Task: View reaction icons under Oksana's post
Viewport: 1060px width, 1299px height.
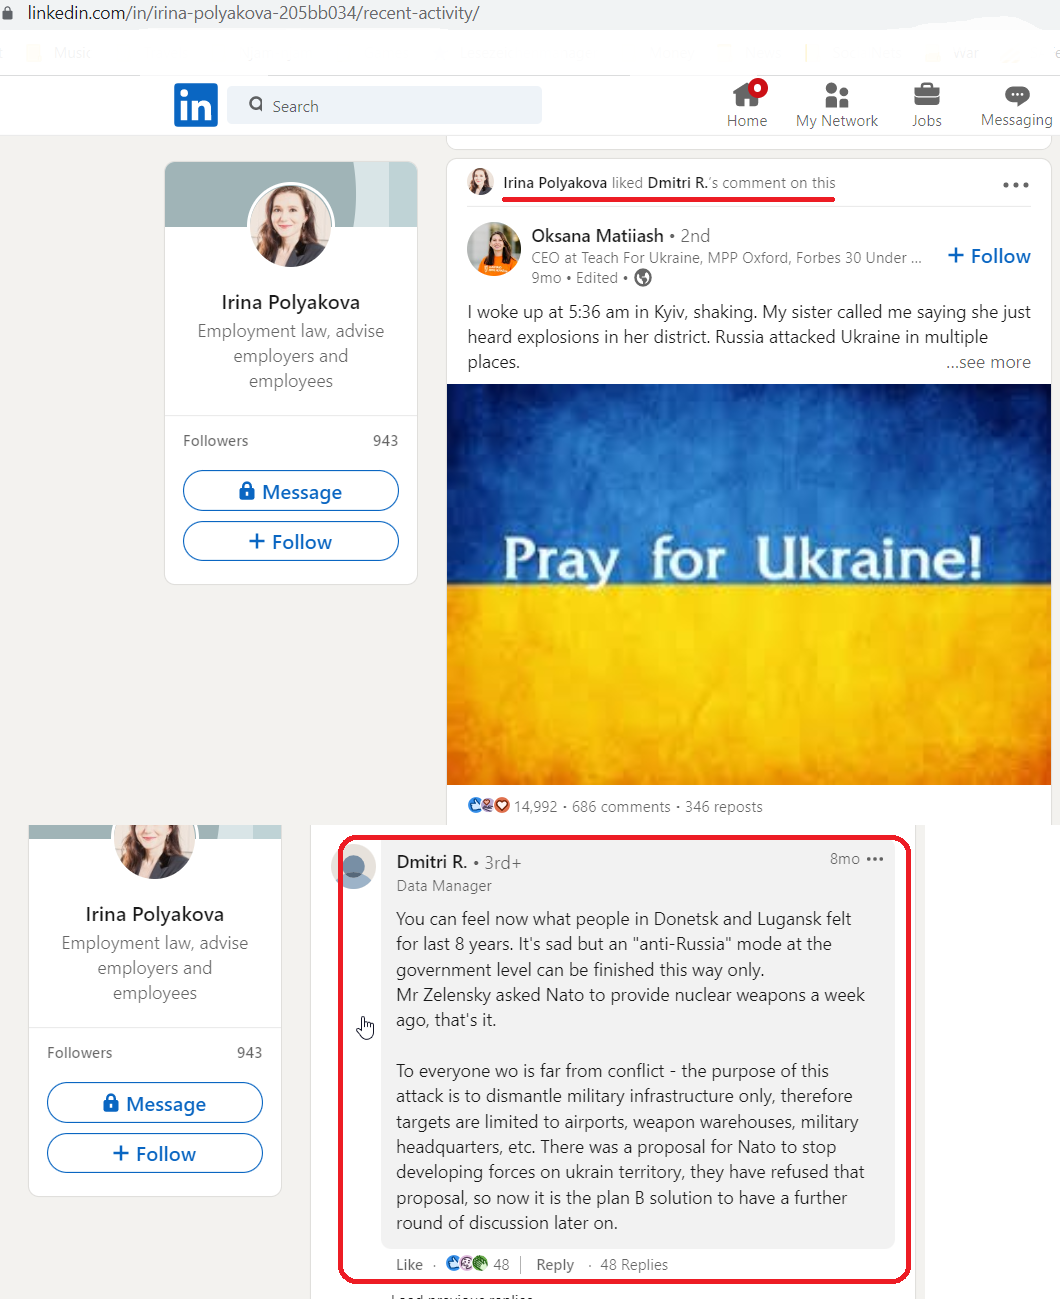Action: click(x=489, y=805)
